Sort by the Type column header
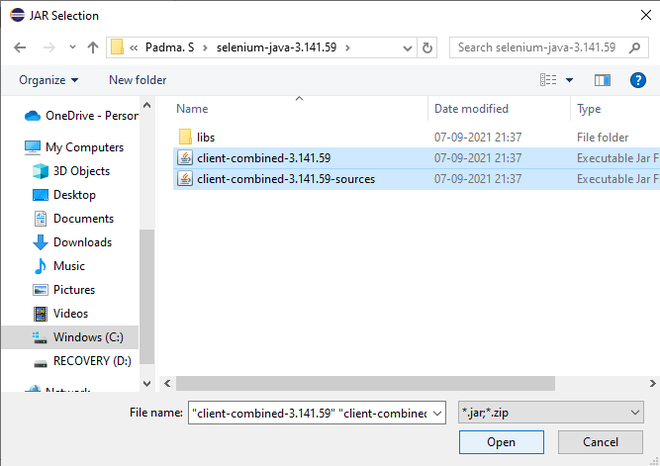This screenshot has height=466, width=660. pyautogui.click(x=589, y=109)
